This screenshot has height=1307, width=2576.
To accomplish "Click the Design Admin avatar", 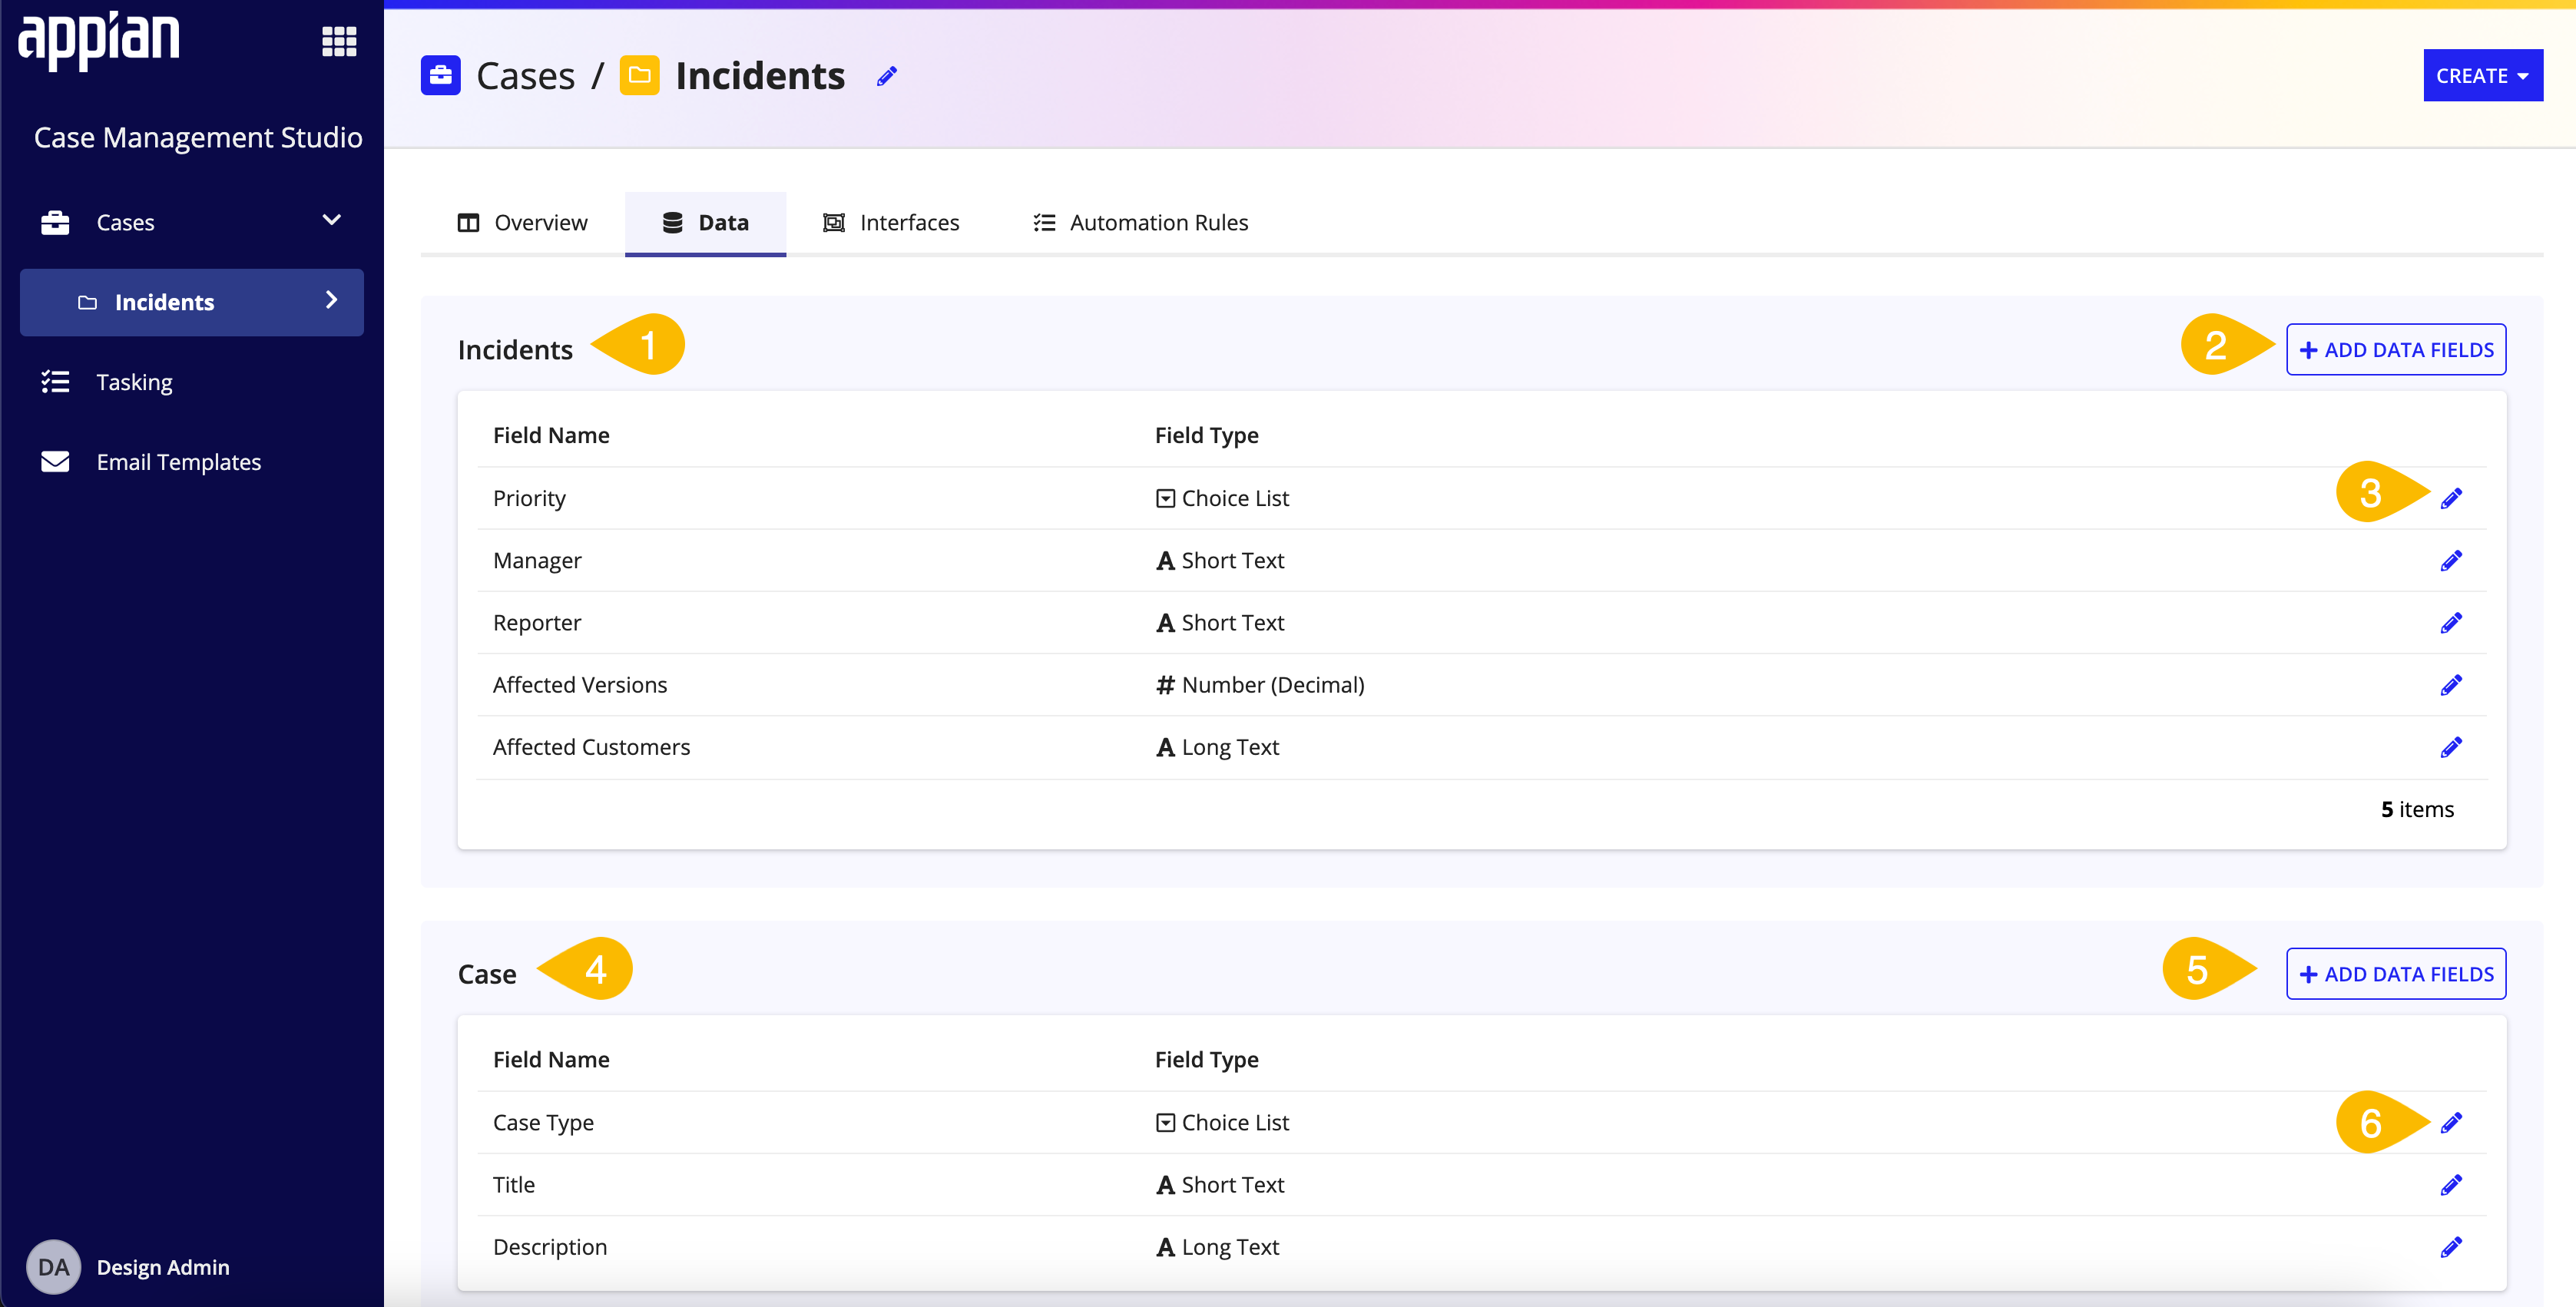I will coord(53,1267).
